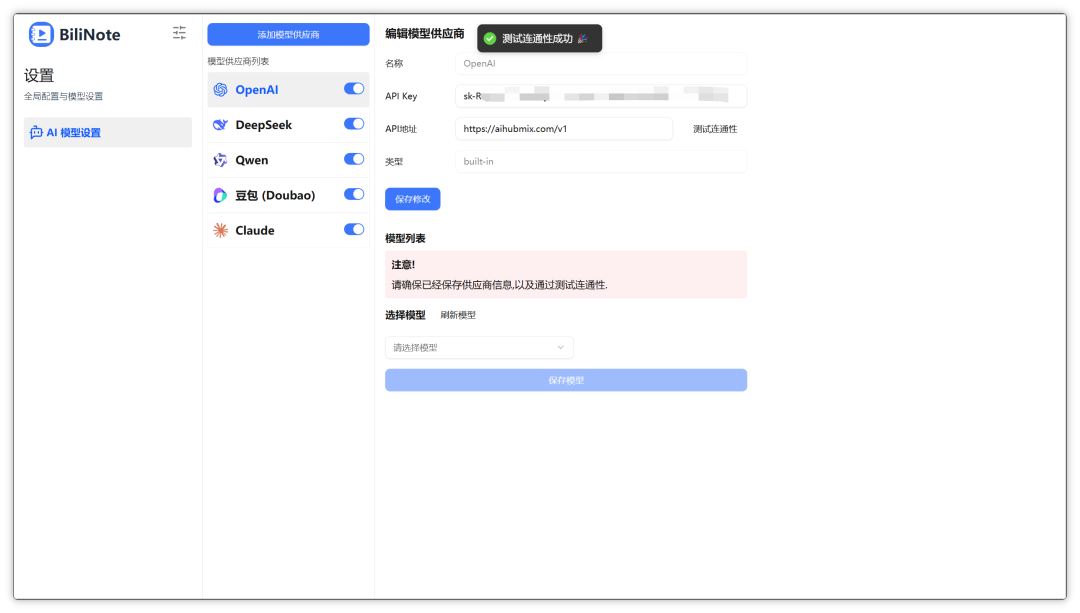Click the Claude starburst logo icon

(220, 230)
